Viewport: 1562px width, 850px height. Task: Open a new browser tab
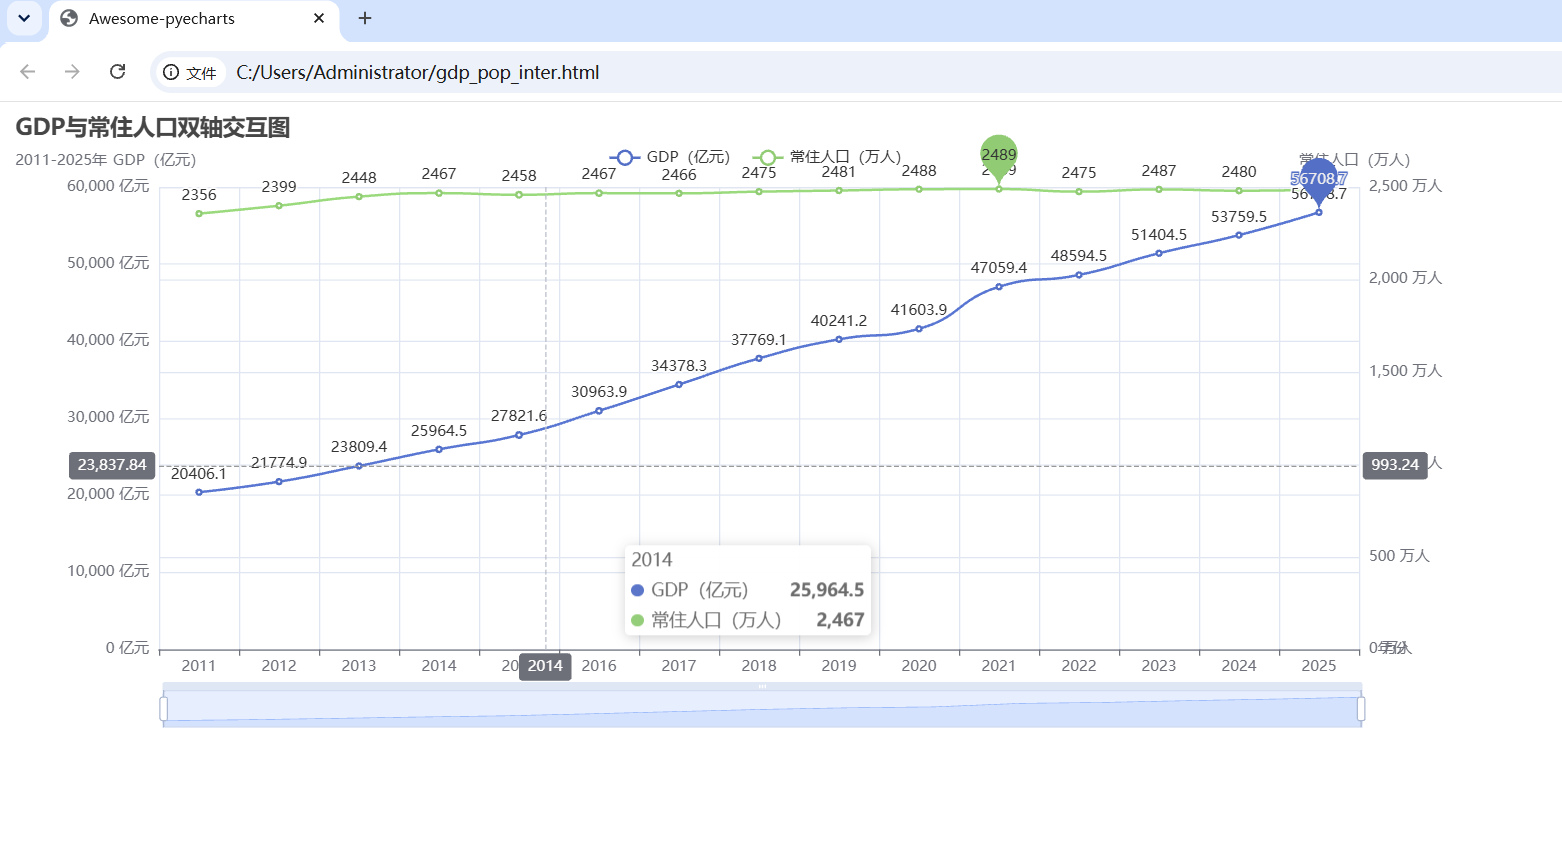[365, 18]
